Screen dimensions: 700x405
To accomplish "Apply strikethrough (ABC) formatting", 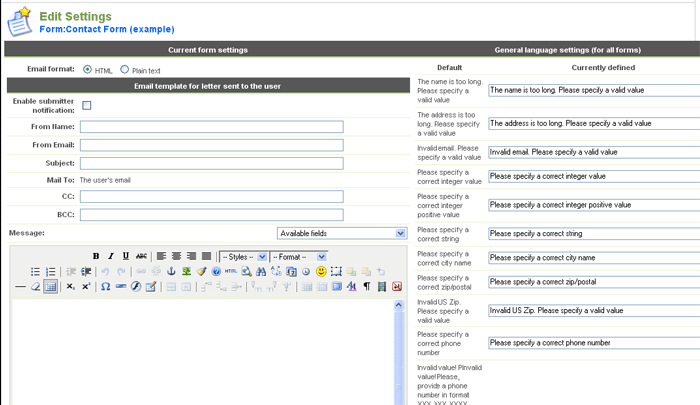I will coord(141,256).
